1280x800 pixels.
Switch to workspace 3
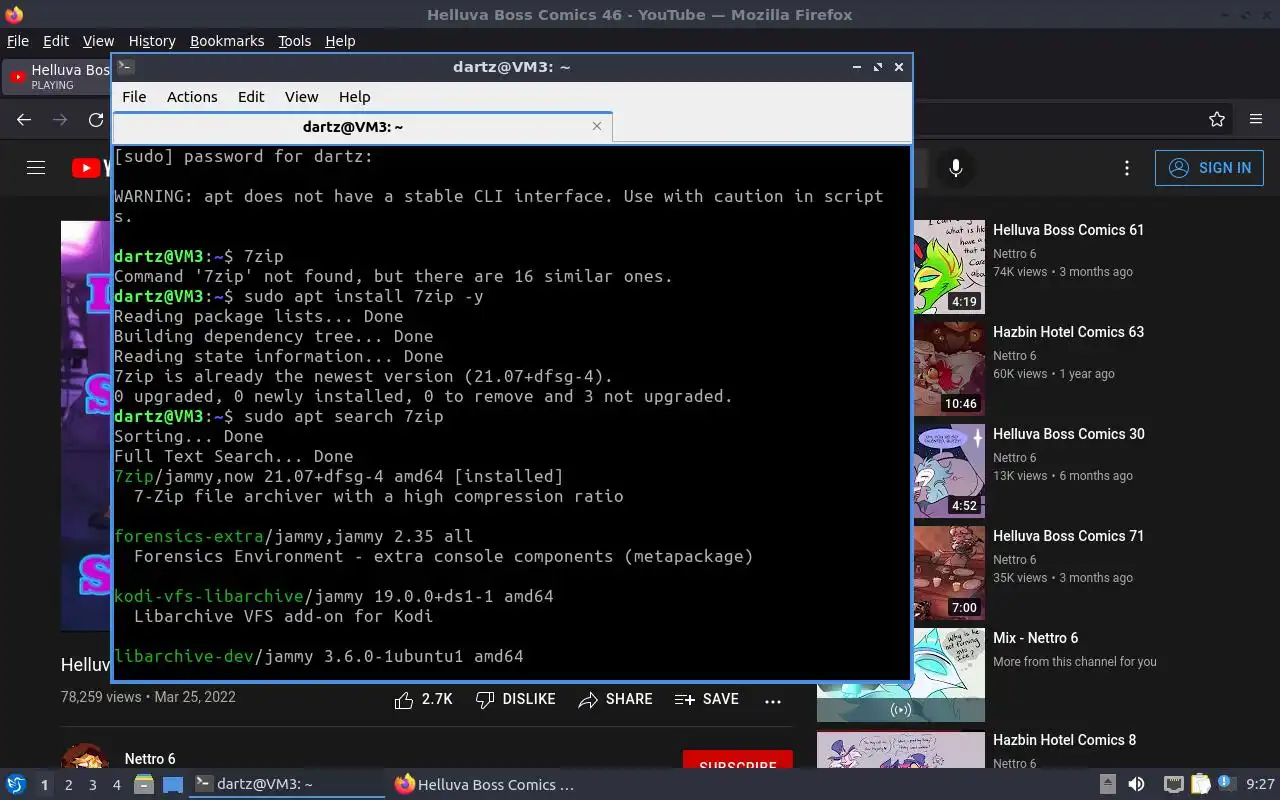coord(92,785)
